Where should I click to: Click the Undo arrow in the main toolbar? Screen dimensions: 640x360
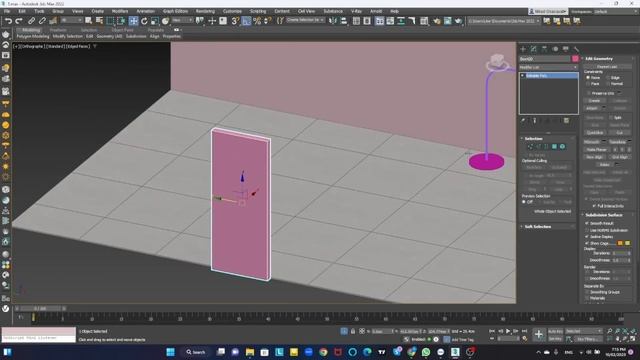pos(8,21)
